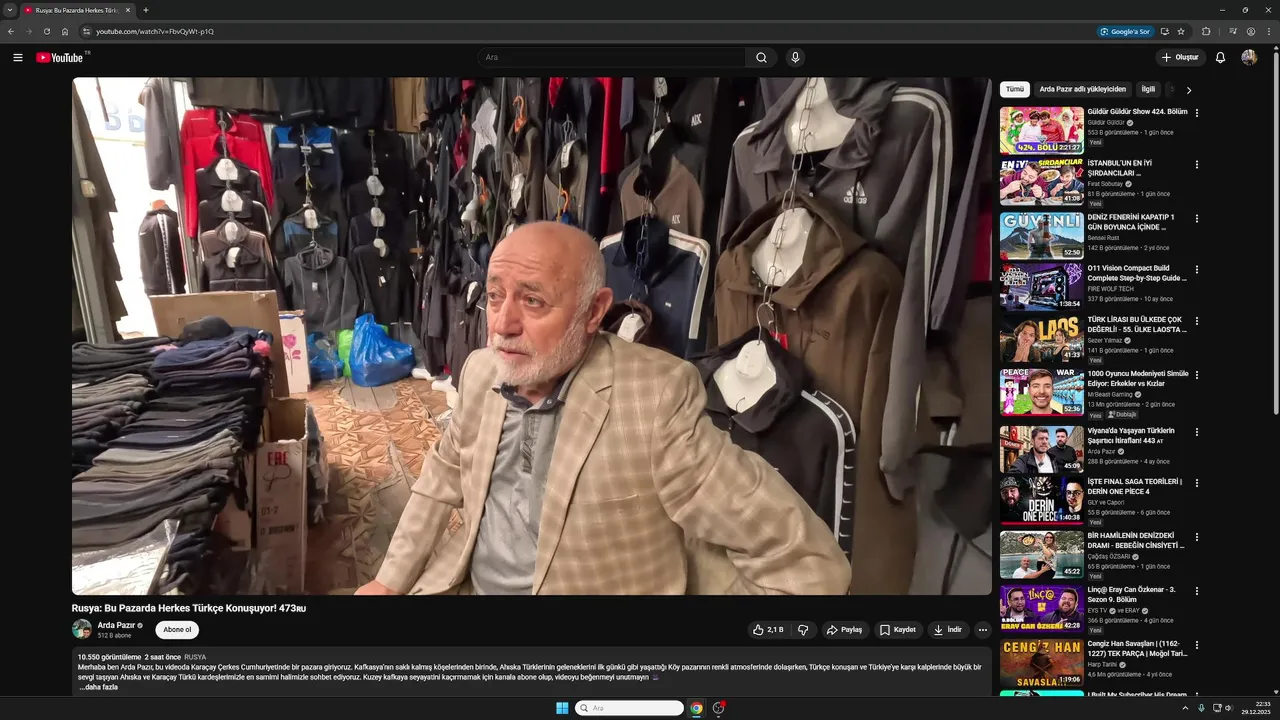Click the Chrome icon in the taskbar
Image resolution: width=1280 pixels, height=720 pixels.
point(696,708)
